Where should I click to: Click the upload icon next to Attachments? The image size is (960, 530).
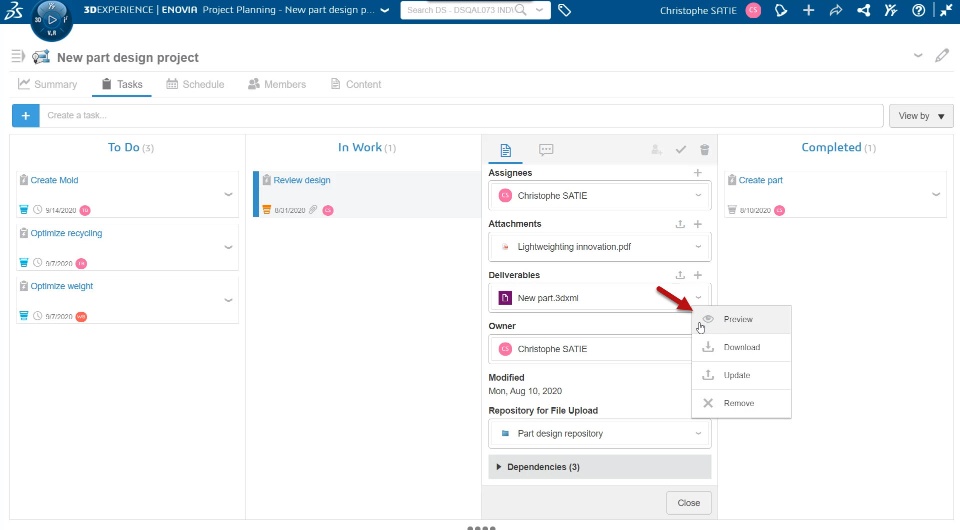[680, 224]
